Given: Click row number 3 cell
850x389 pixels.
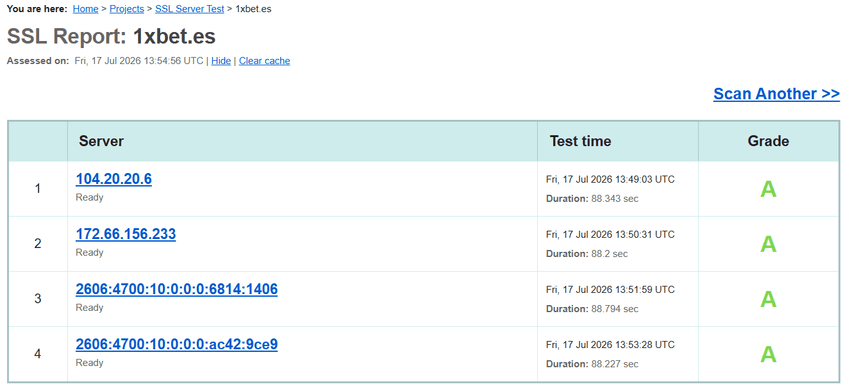Looking at the screenshot, I should 37,300.
